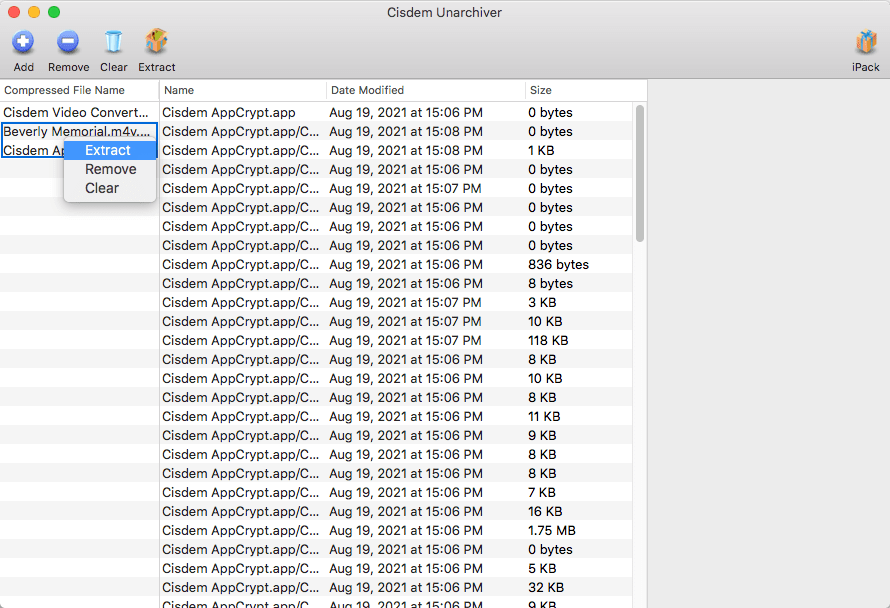The height and width of the screenshot is (608, 890).
Task: Select the file row sized 836 bytes
Action: click(x=400, y=265)
